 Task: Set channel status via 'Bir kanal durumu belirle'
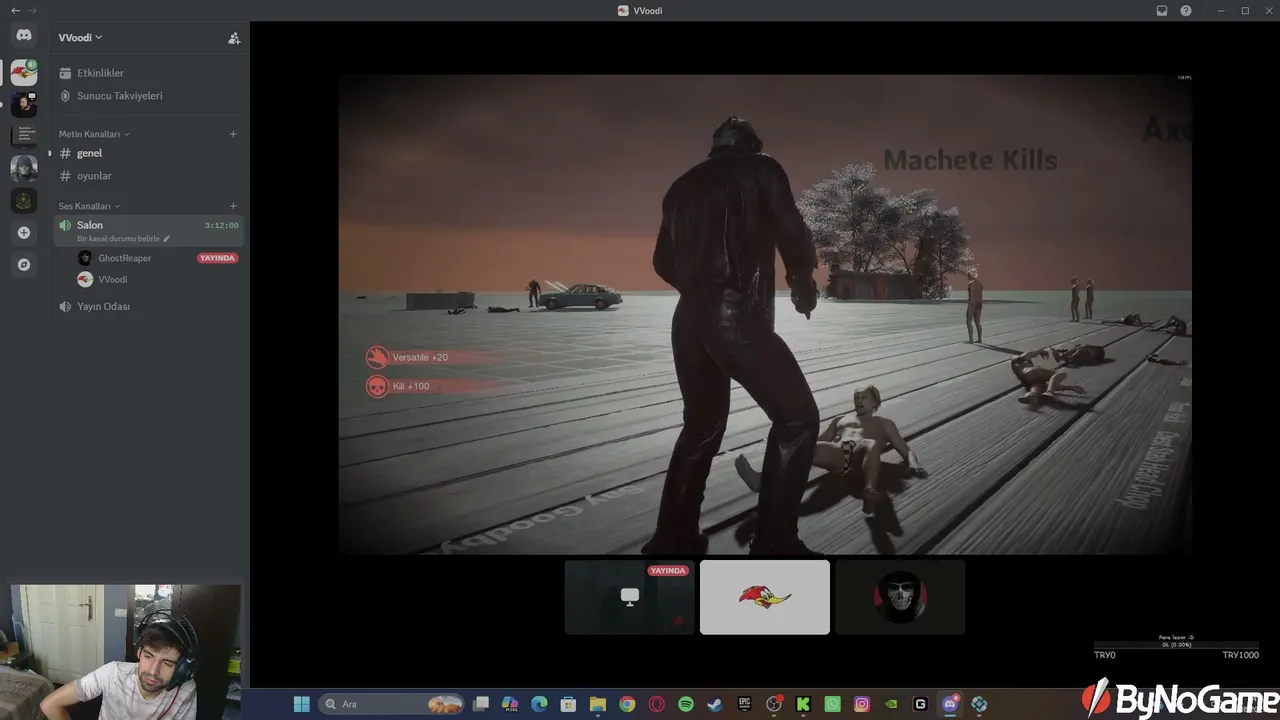123,239
